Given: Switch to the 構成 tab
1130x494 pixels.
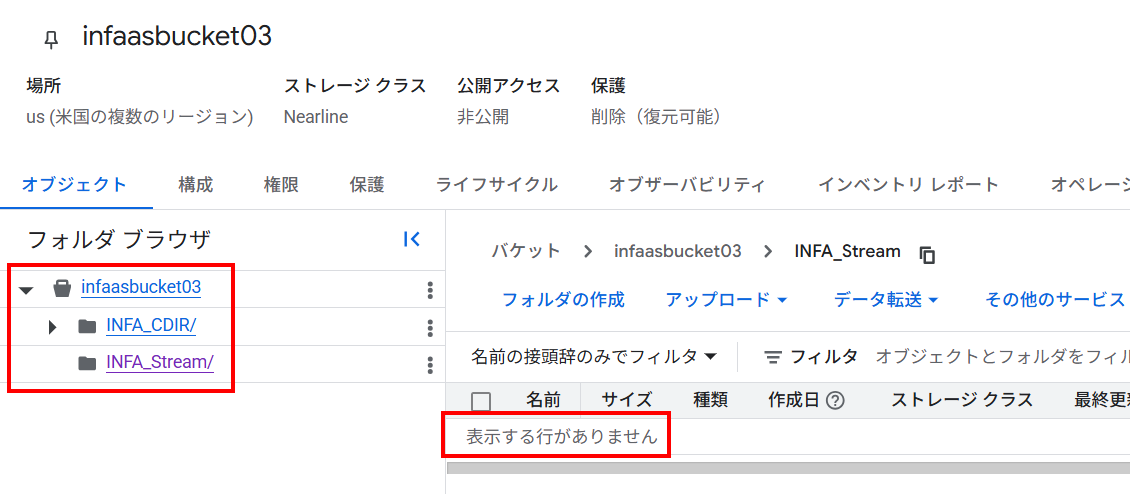Looking at the screenshot, I should (x=195, y=185).
